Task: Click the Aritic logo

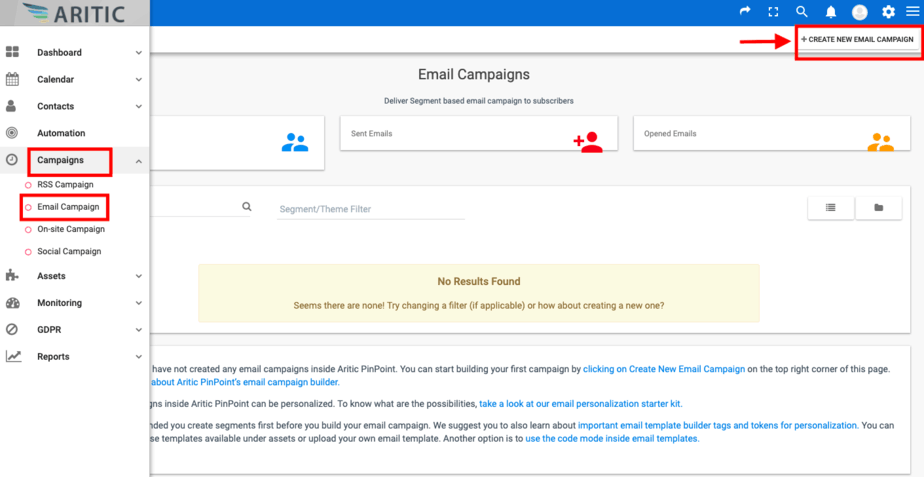Action: pyautogui.click(x=75, y=13)
